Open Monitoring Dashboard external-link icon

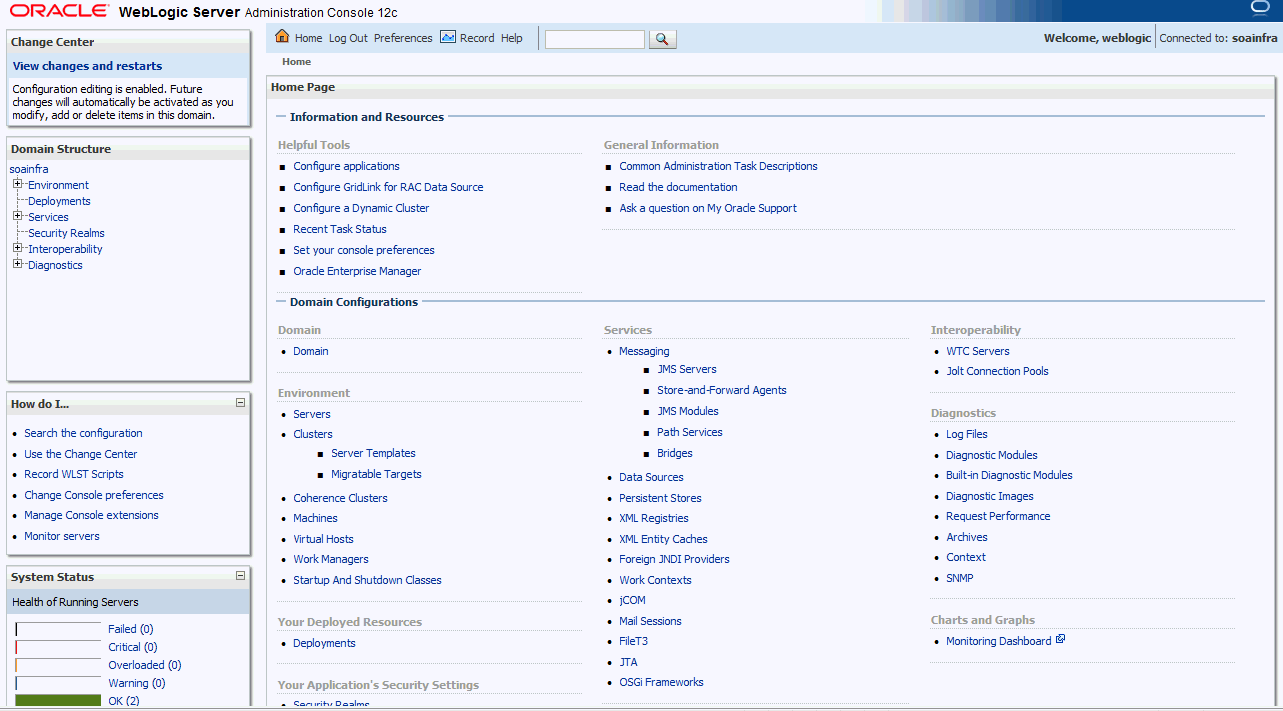pos(1060,639)
